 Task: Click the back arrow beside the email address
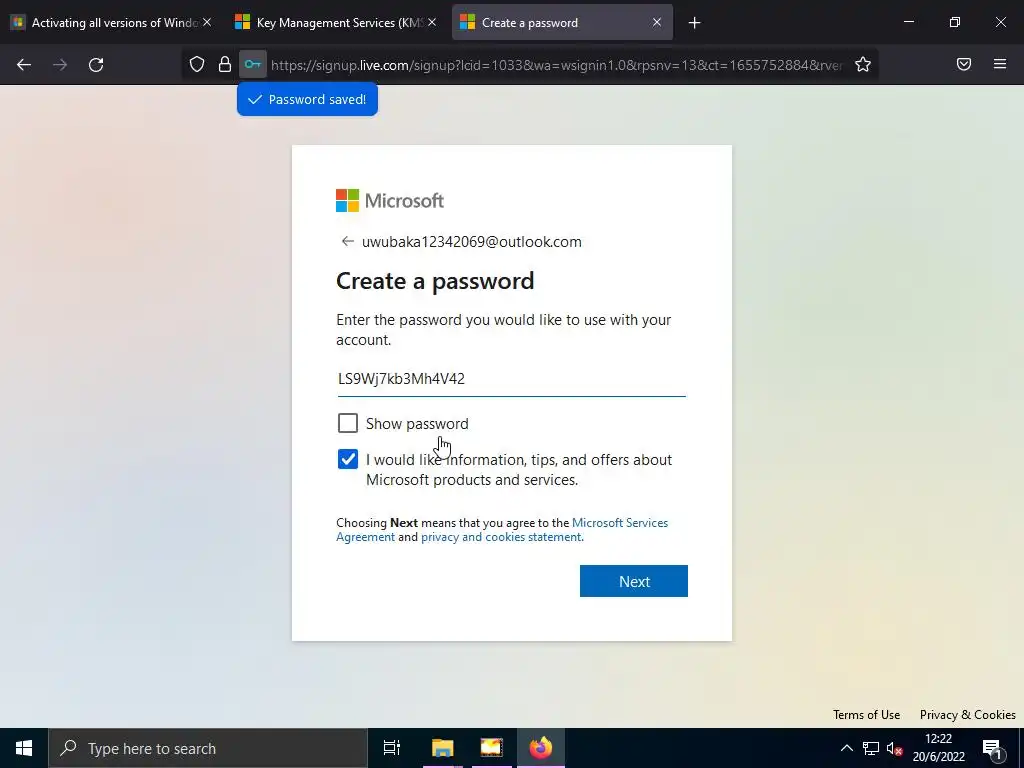coord(347,242)
